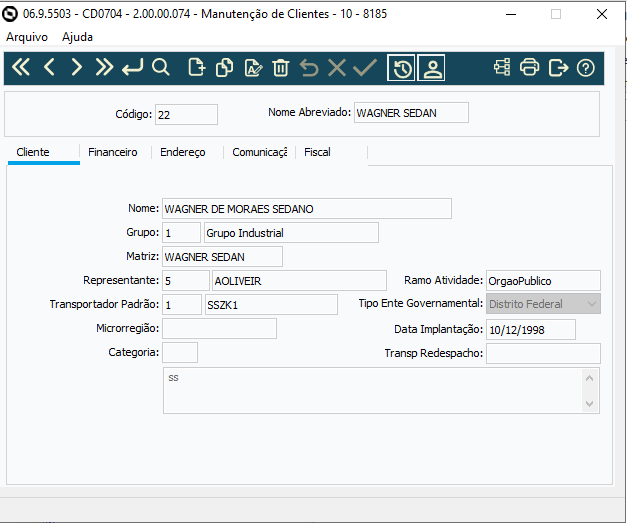Click the confirm checkmark icon
This screenshot has height=523, width=627.
(365, 67)
